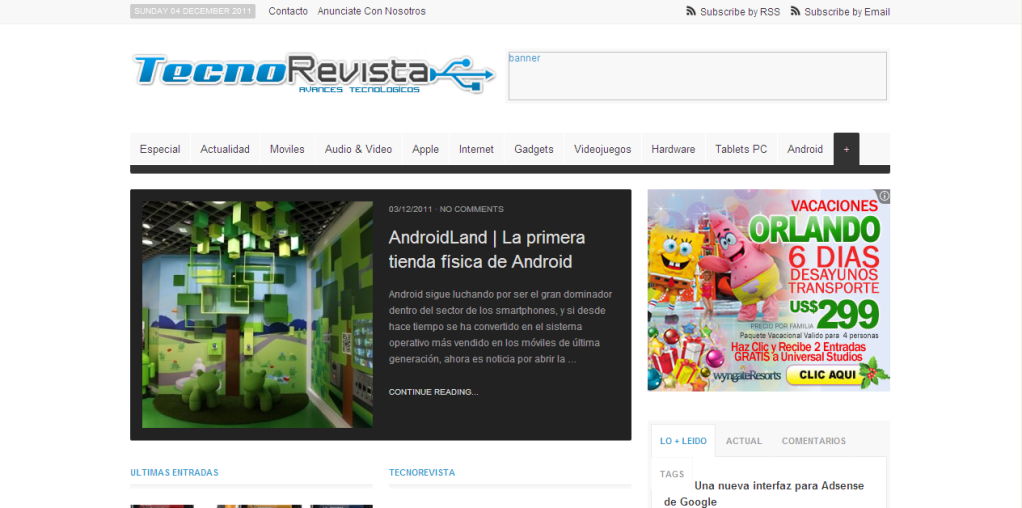Screen dimensions: 1022x508
Task: Click the AndroidLand store thumbnail image
Action: click(x=257, y=314)
